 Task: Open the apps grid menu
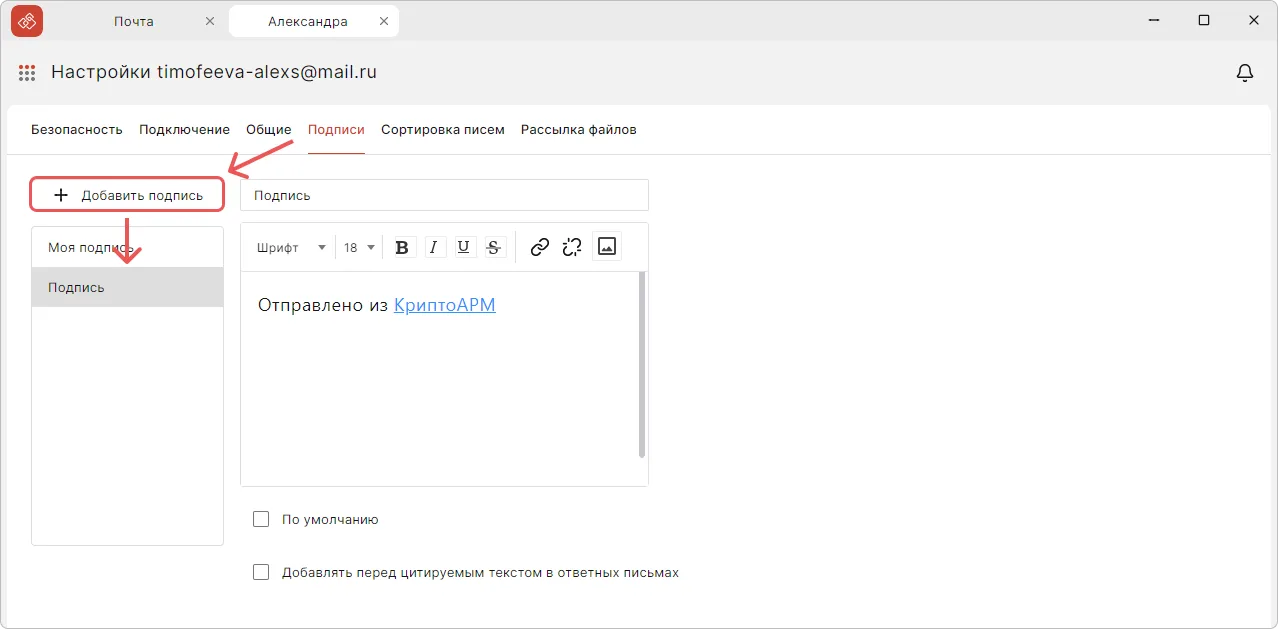pyautogui.click(x=26, y=72)
